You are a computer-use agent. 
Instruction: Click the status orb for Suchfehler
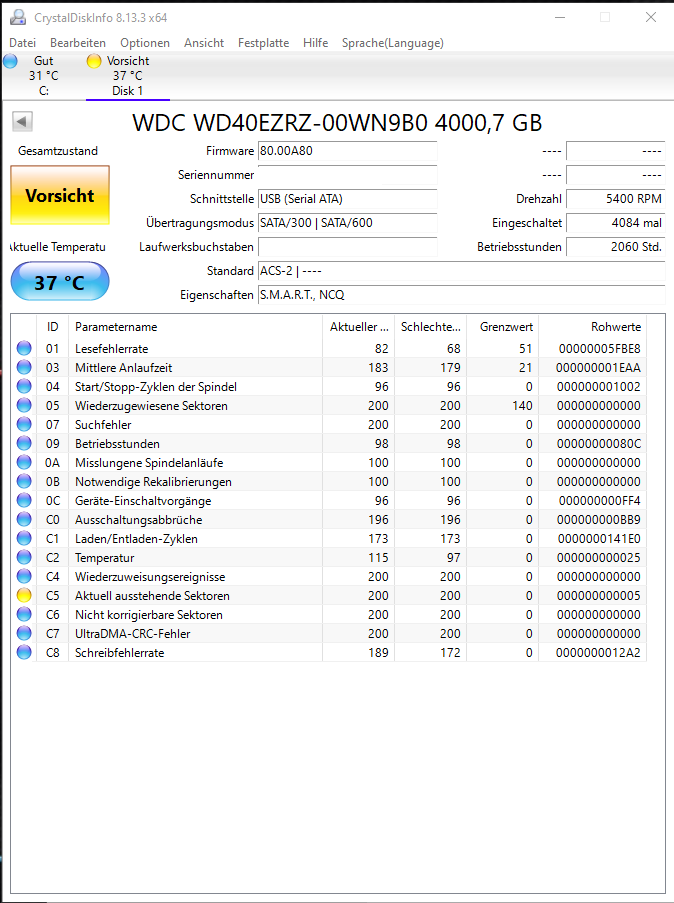[x=24, y=424]
